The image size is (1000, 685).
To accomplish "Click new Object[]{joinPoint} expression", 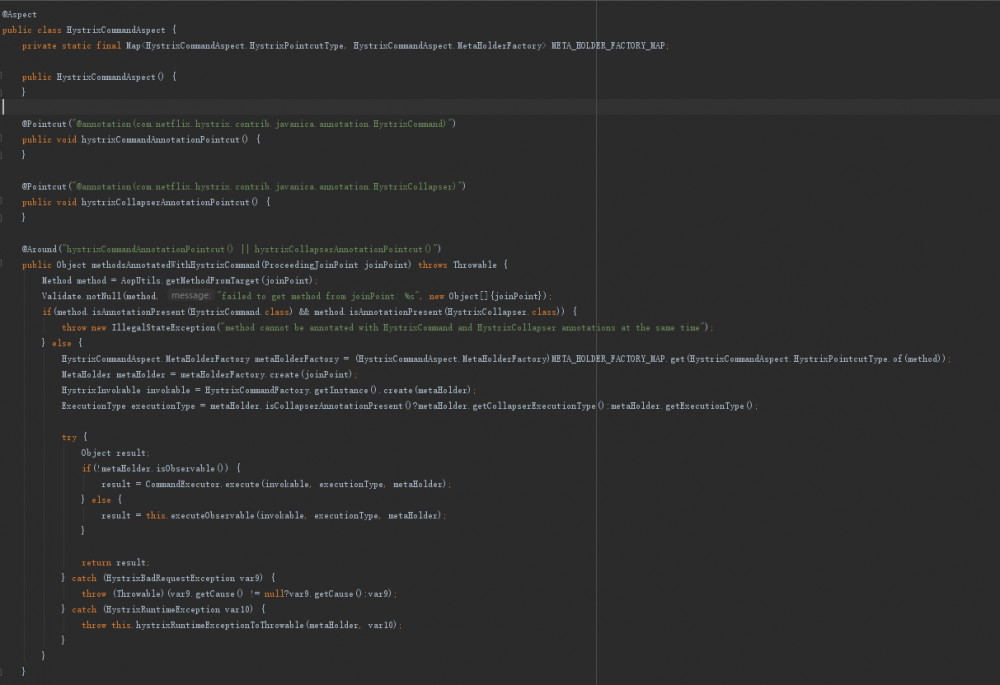I will (488, 297).
